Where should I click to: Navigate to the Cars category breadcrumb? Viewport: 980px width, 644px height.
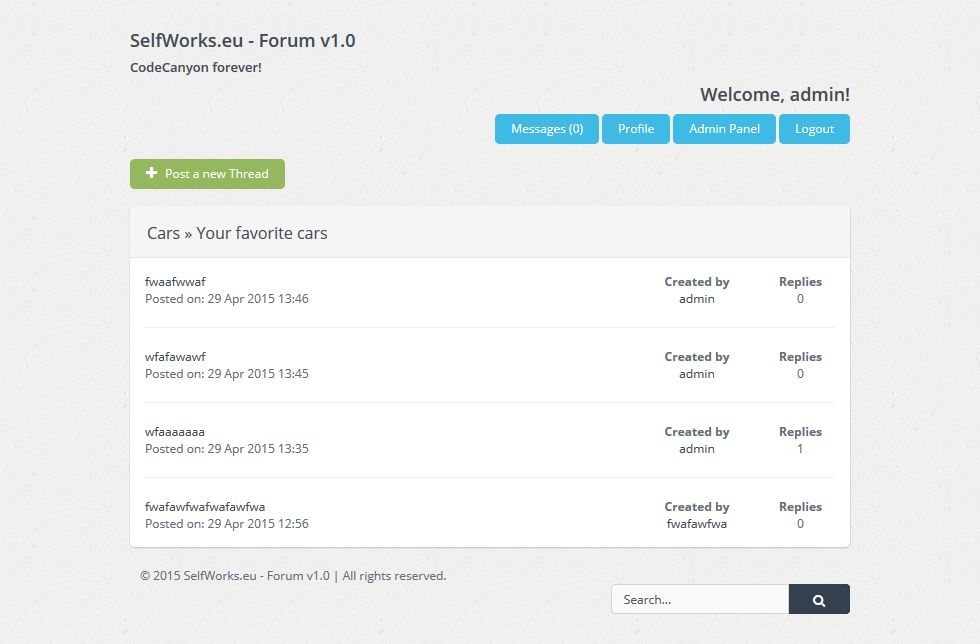click(x=163, y=233)
